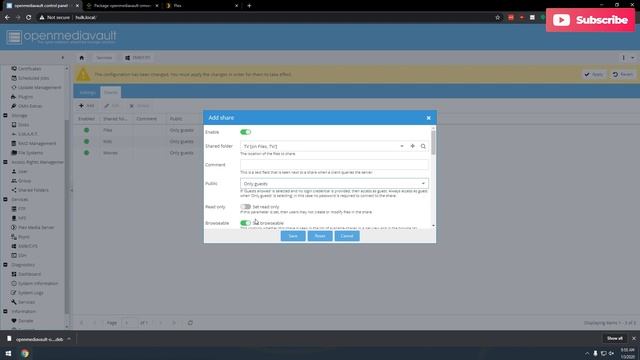Collapse the navigation sidebar panel
Screen dimensions: 640x360
tap(62, 58)
